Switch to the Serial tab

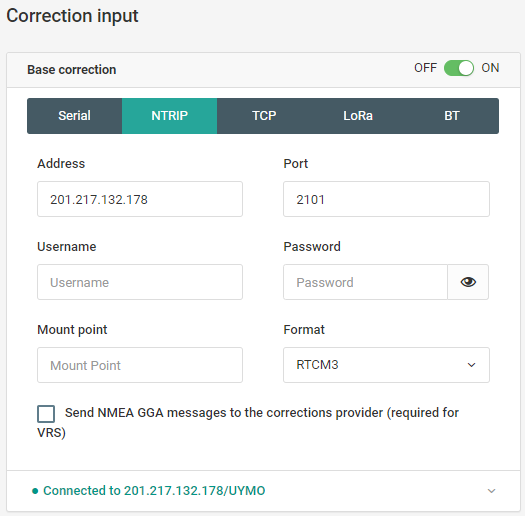(74, 116)
